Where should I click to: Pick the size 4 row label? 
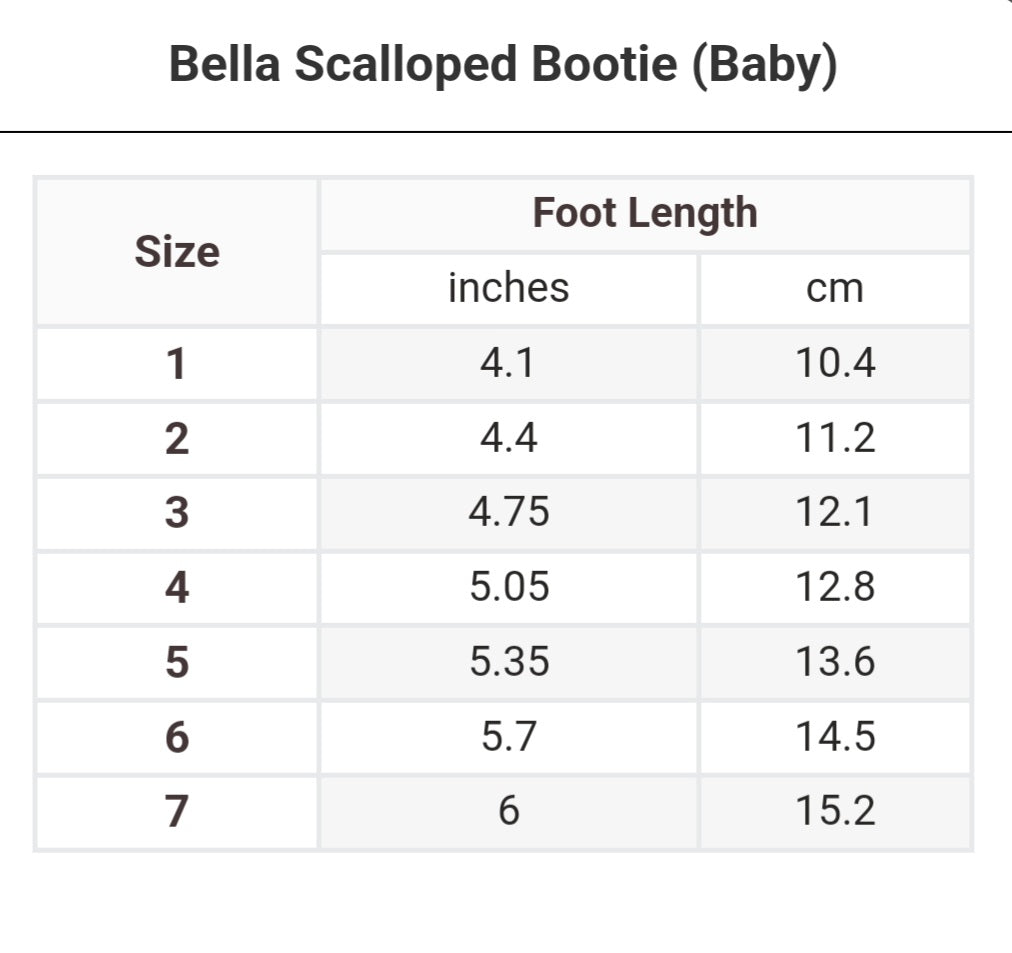(x=177, y=587)
